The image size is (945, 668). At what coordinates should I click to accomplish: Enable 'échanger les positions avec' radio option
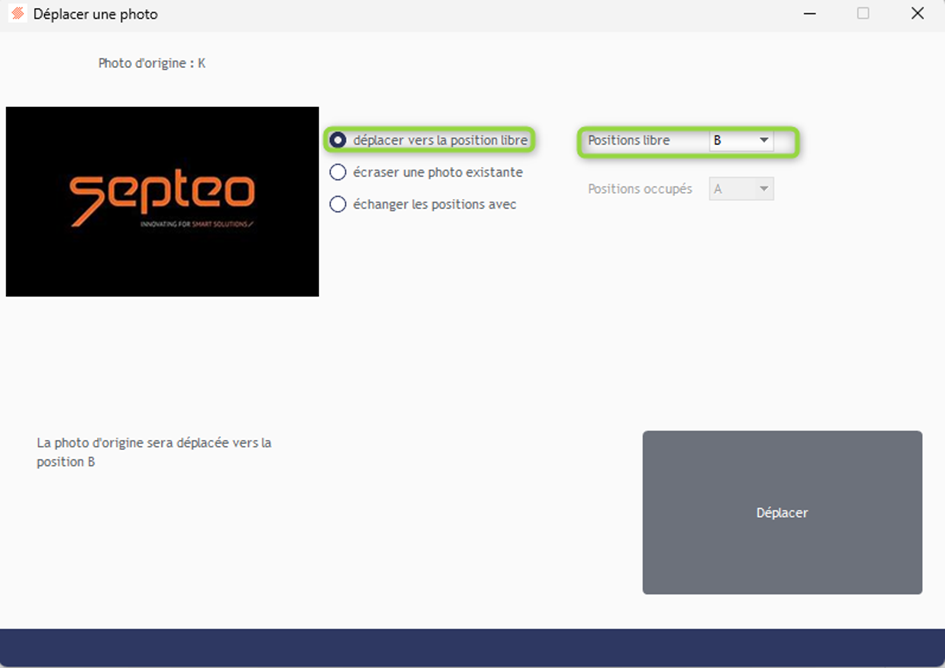(x=338, y=204)
